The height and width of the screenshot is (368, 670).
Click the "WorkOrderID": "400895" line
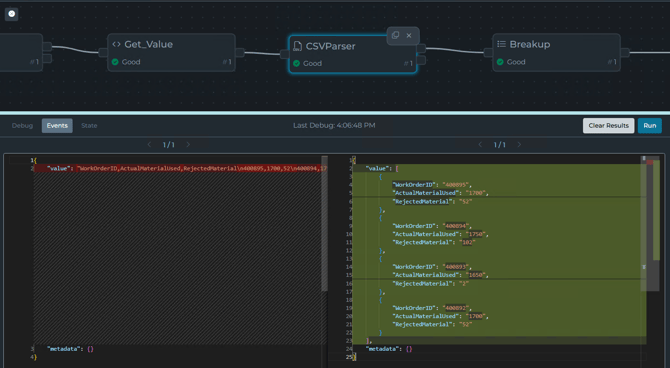tap(432, 185)
